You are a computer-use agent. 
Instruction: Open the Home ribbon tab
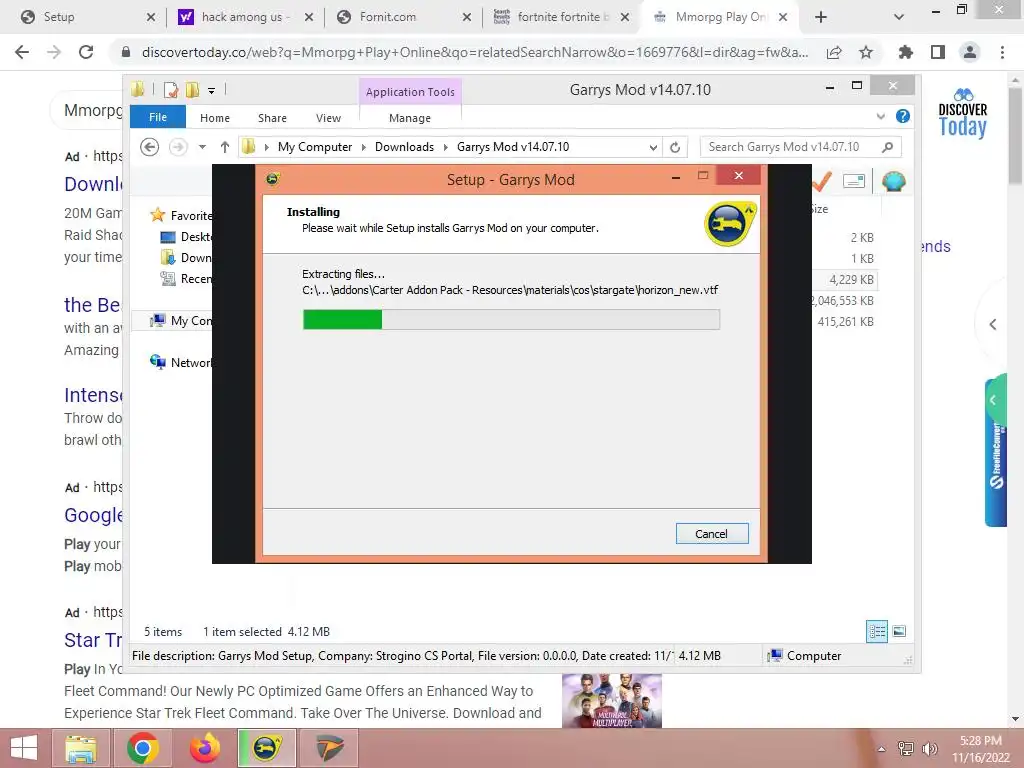coord(215,118)
